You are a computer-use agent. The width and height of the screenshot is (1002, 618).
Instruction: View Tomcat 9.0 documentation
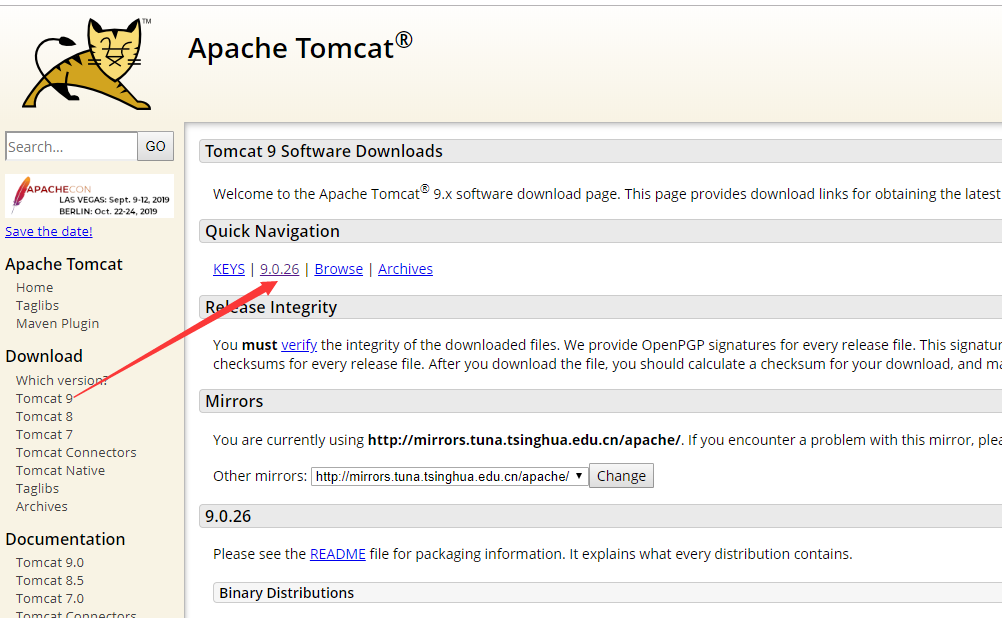click(x=50, y=562)
